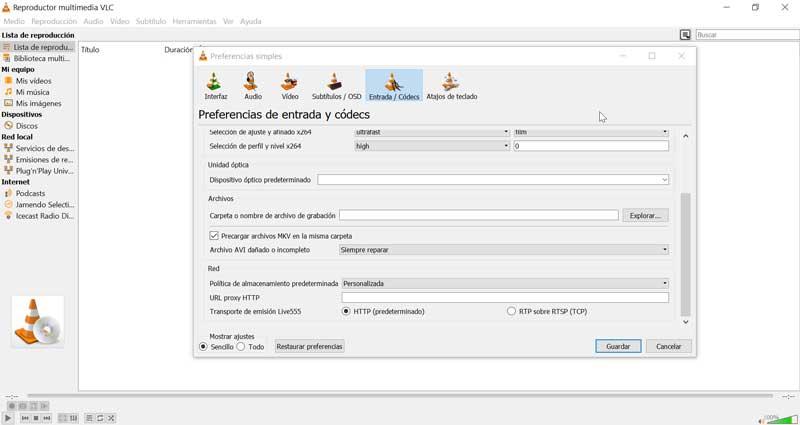Click the Explorar... button
This screenshot has width=800, height=425.
pyautogui.click(x=645, y=216)
